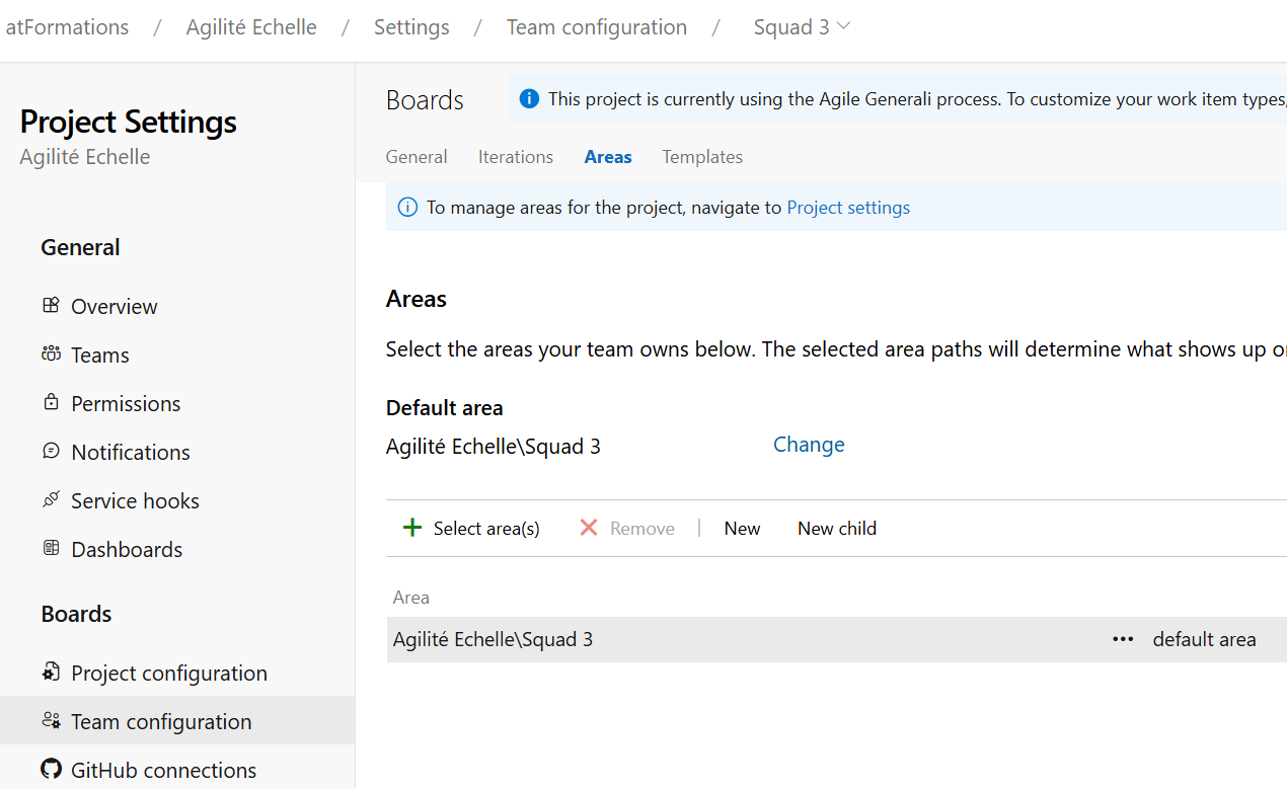
Task: Click the atFormations breadcrumb
Action: (x=66, y=27)
